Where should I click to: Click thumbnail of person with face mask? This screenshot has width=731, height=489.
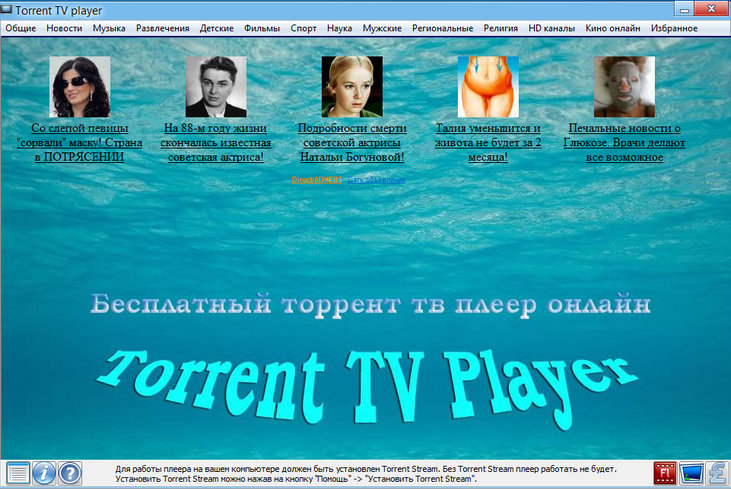[624, 87]
